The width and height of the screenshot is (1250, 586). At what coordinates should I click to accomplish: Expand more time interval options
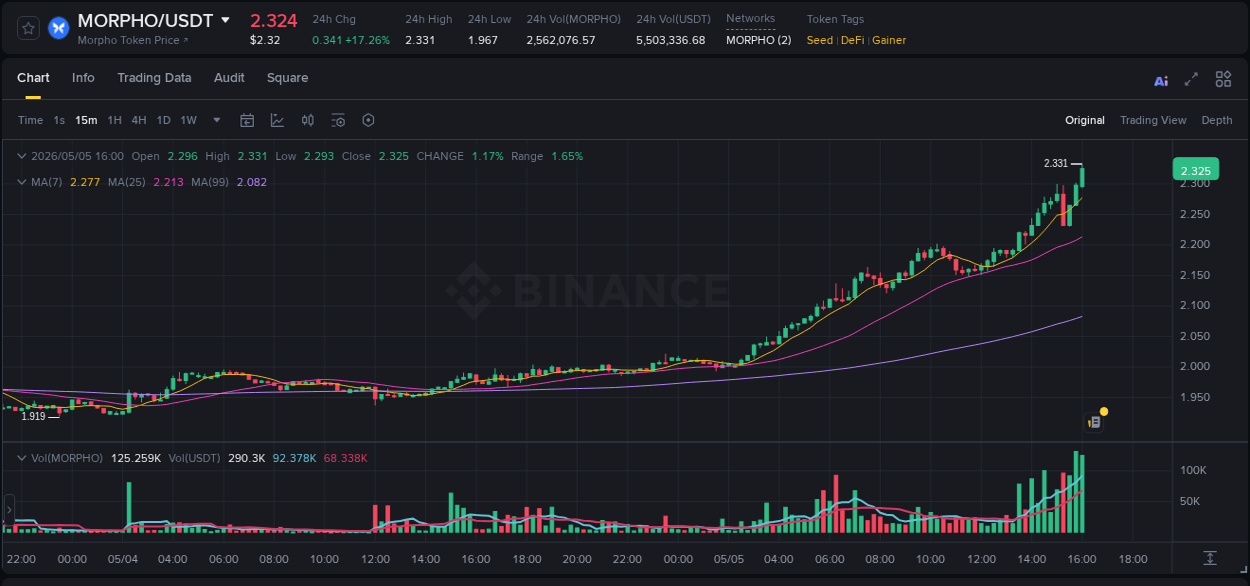coord(217,120)
